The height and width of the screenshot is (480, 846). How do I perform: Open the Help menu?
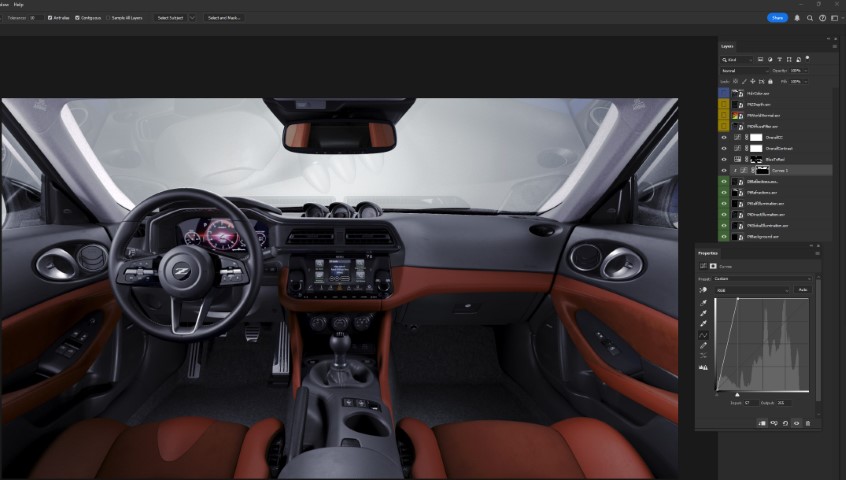click(x=19, y=5)
